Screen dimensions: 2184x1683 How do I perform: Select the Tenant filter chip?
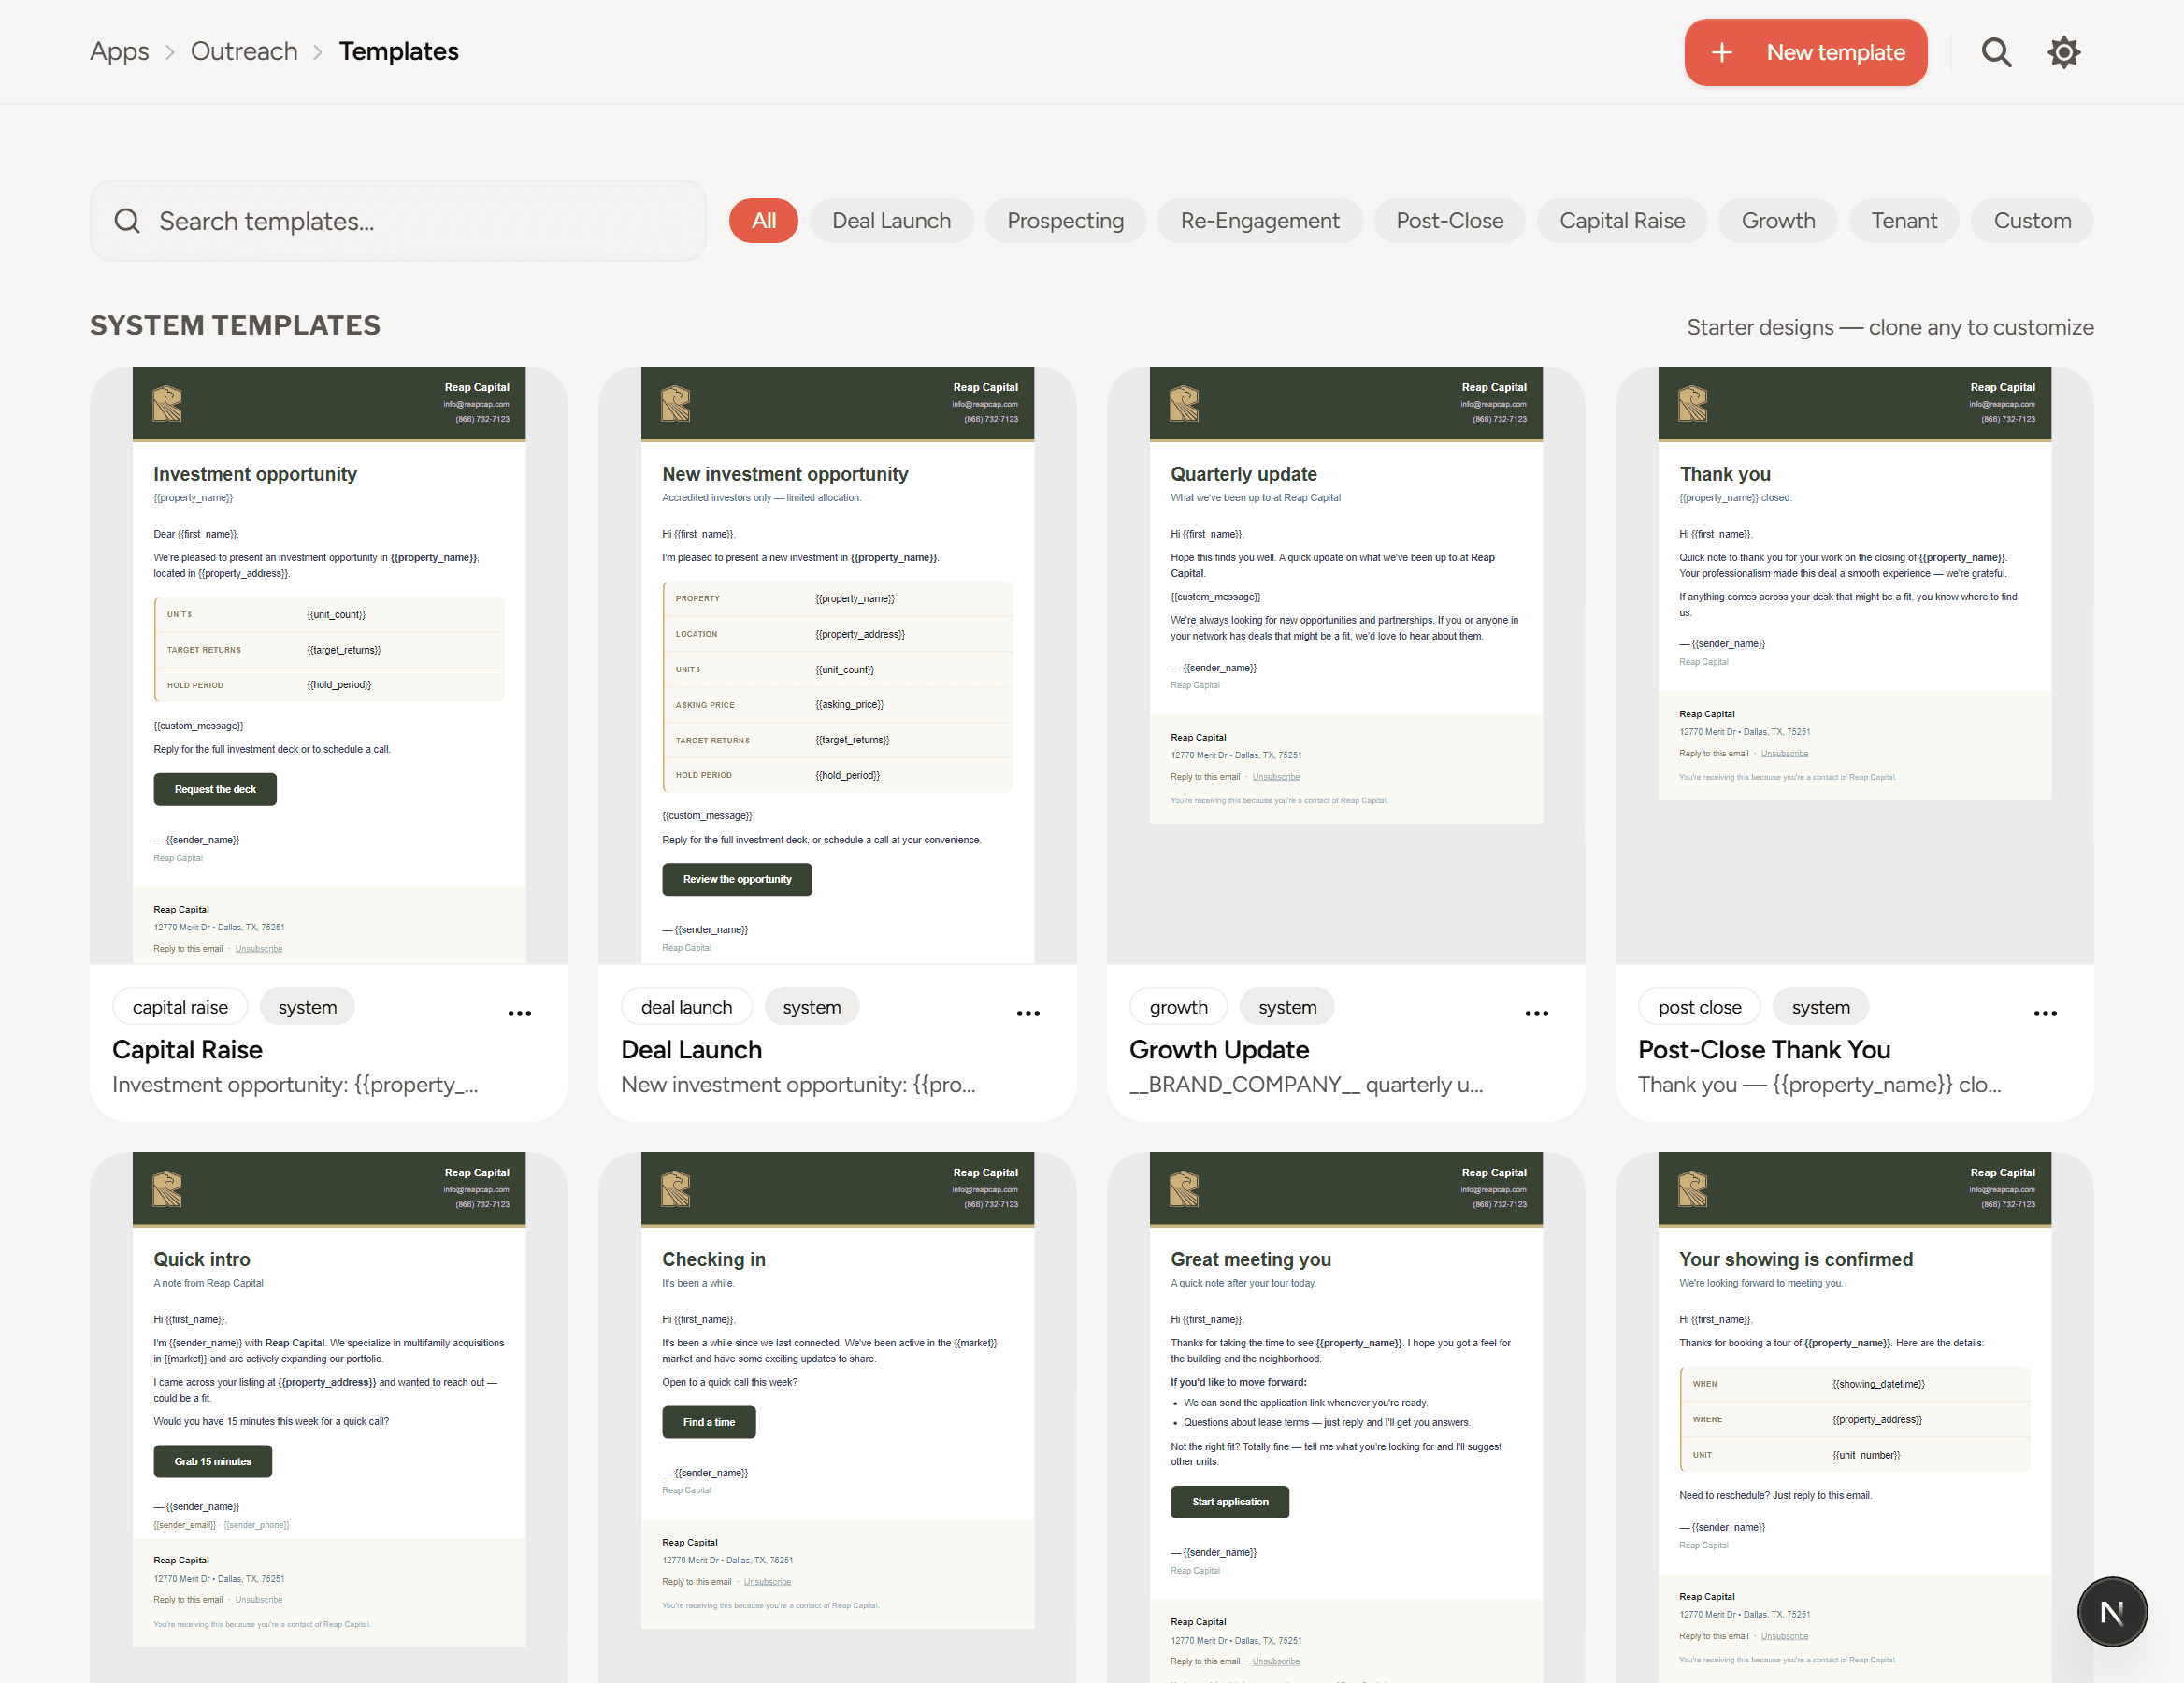coord(1904,221)
